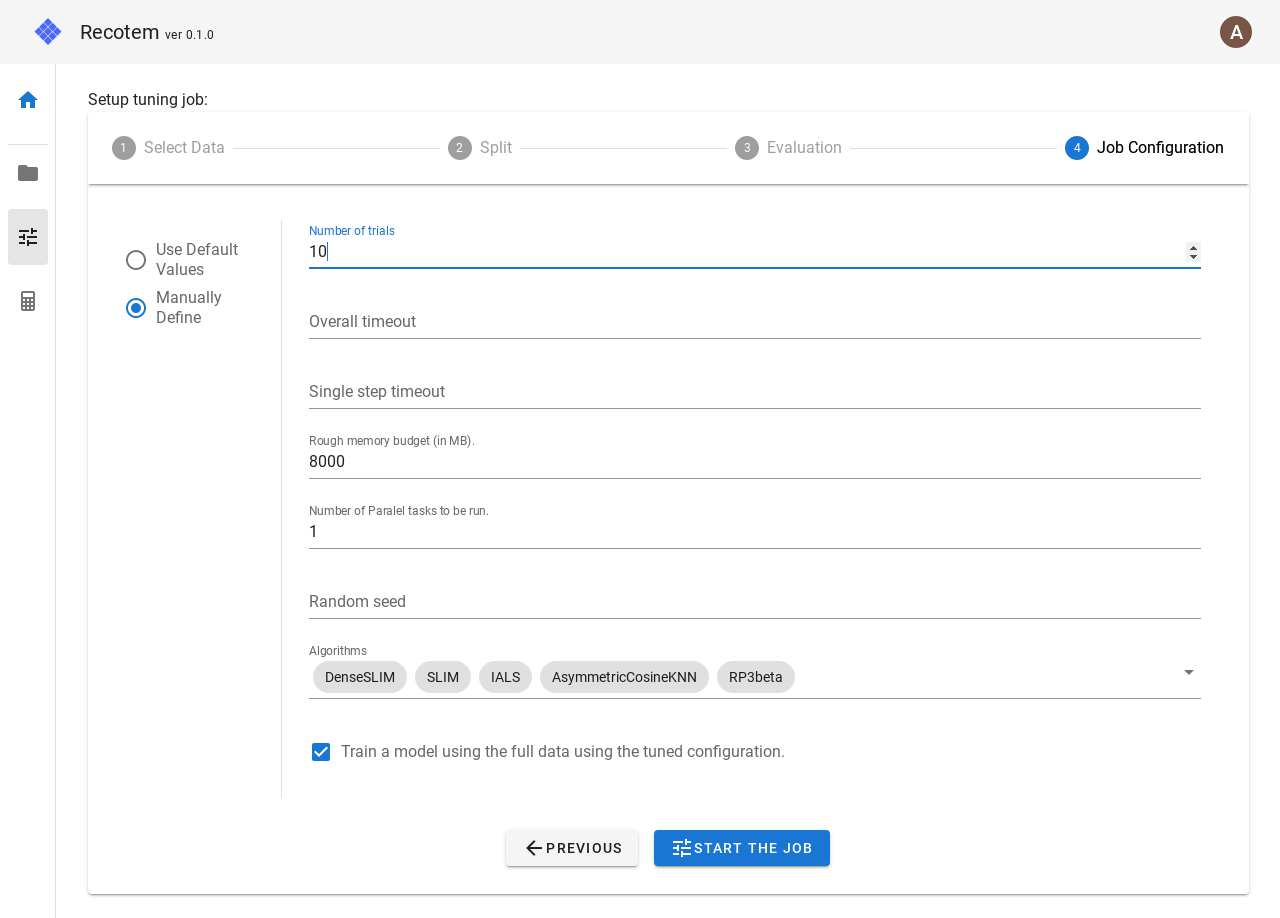Select the Home icon in the sidebar
Screen dimensions: 1280x918
[27, 99]
